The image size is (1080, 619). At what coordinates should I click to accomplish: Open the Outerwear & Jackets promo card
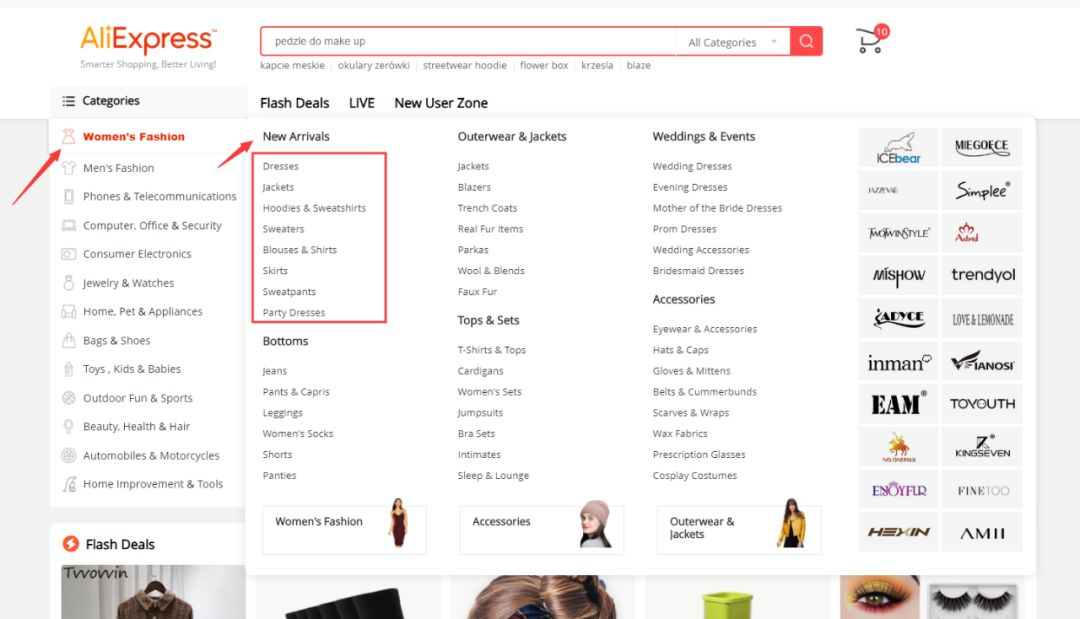click(x=738, y=529)
